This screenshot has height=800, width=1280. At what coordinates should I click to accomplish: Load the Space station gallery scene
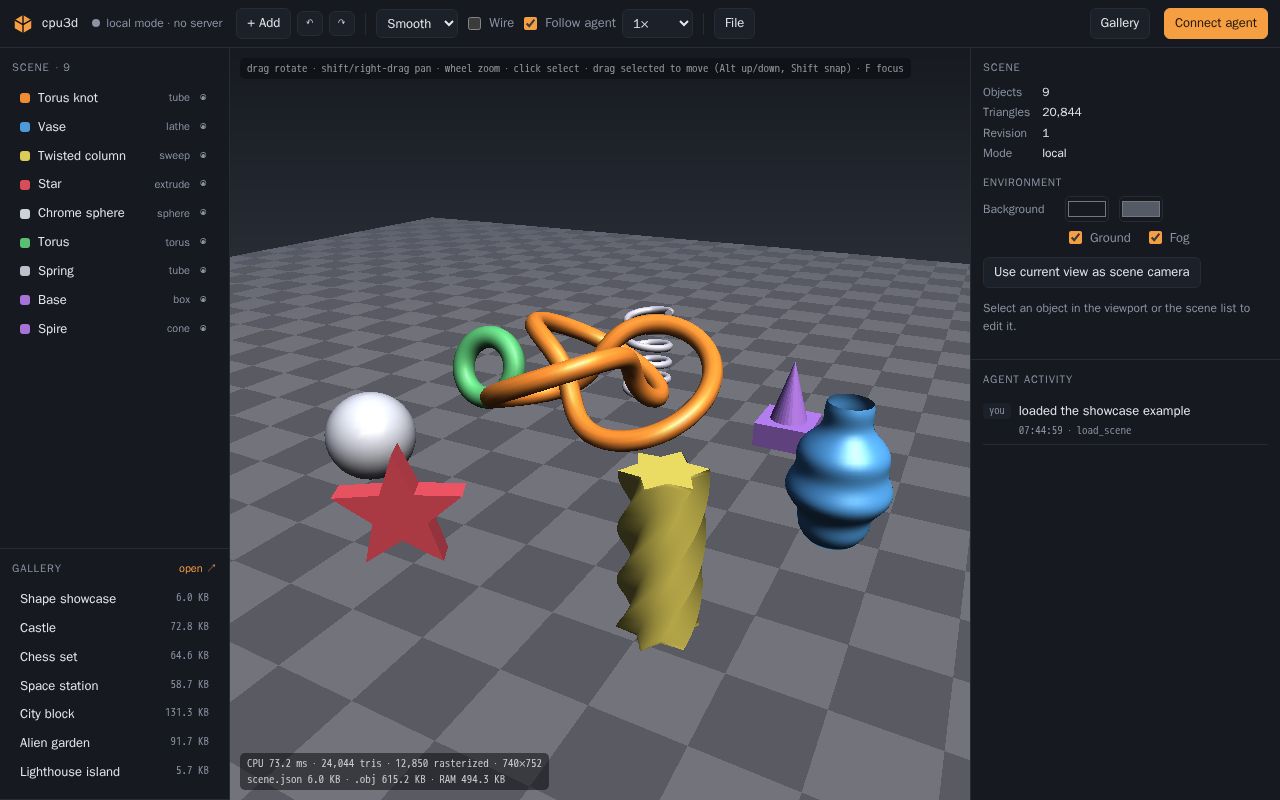pyautogui.click(x=114, y=686)
